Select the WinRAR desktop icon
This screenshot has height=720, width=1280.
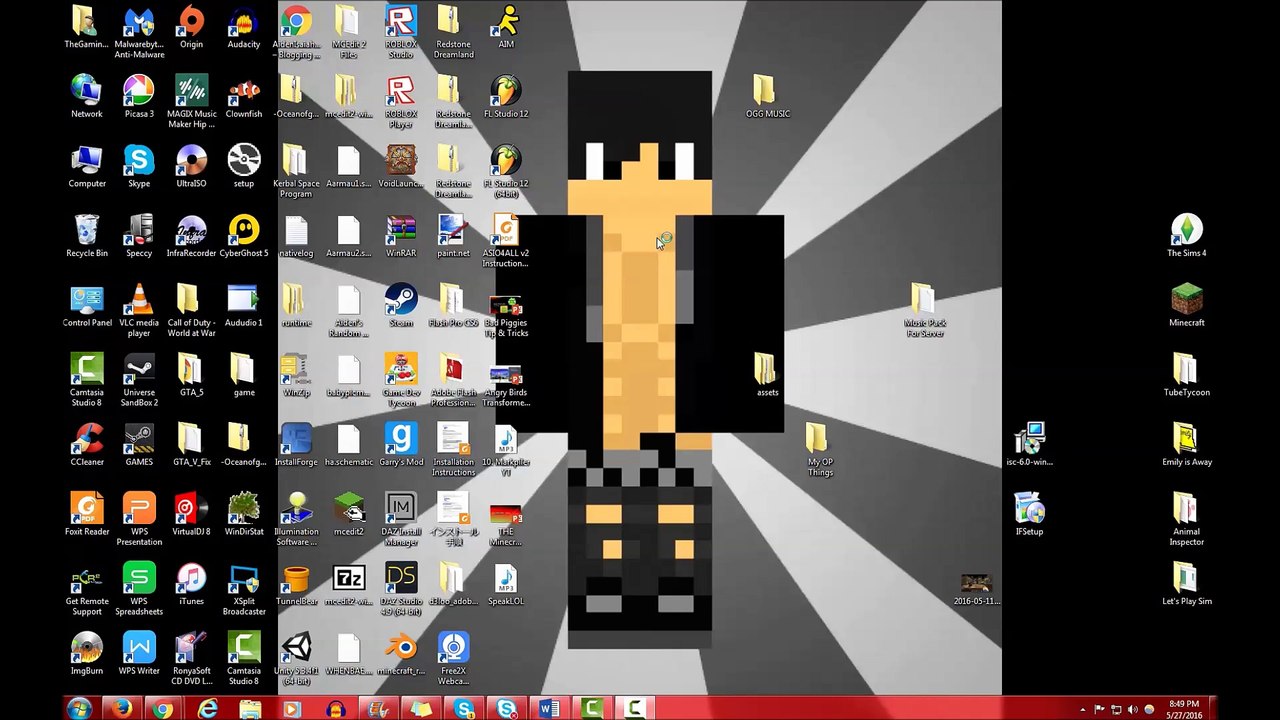(x=401, y=236)
